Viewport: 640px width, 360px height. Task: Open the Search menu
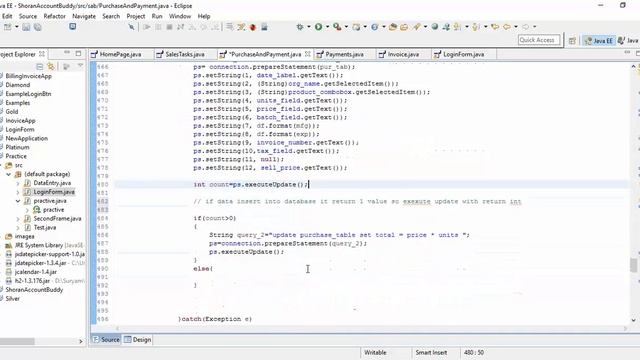[111, 16]
